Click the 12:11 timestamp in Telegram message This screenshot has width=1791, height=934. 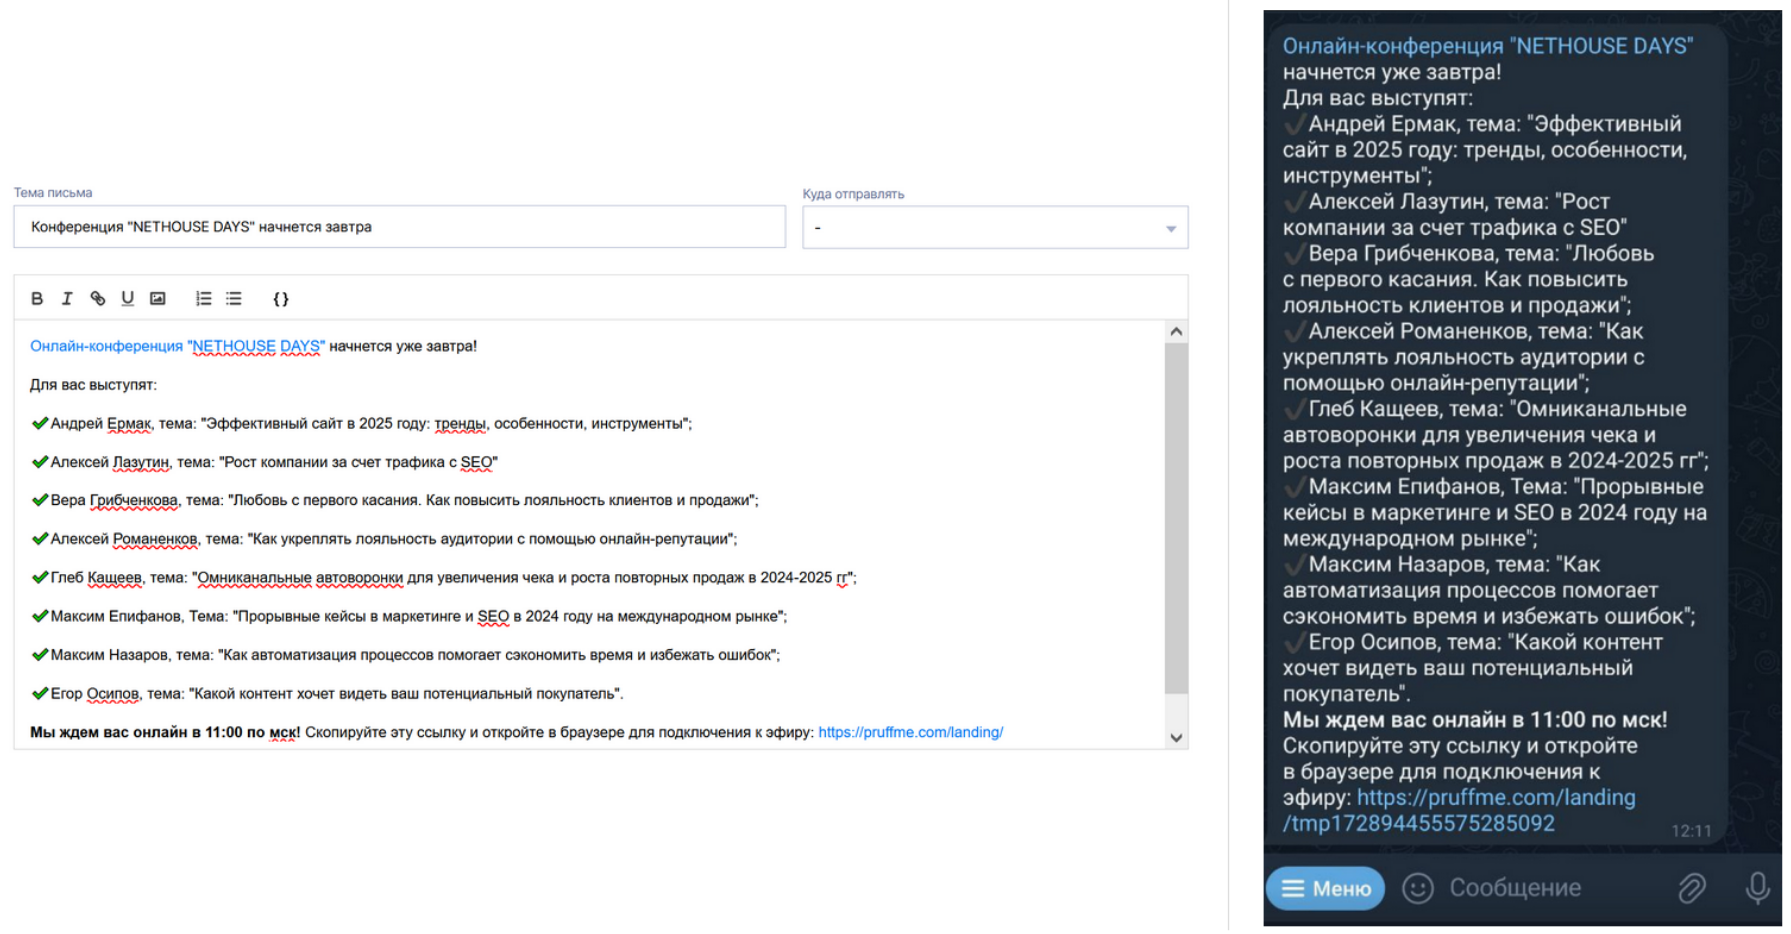point(1691,831)
